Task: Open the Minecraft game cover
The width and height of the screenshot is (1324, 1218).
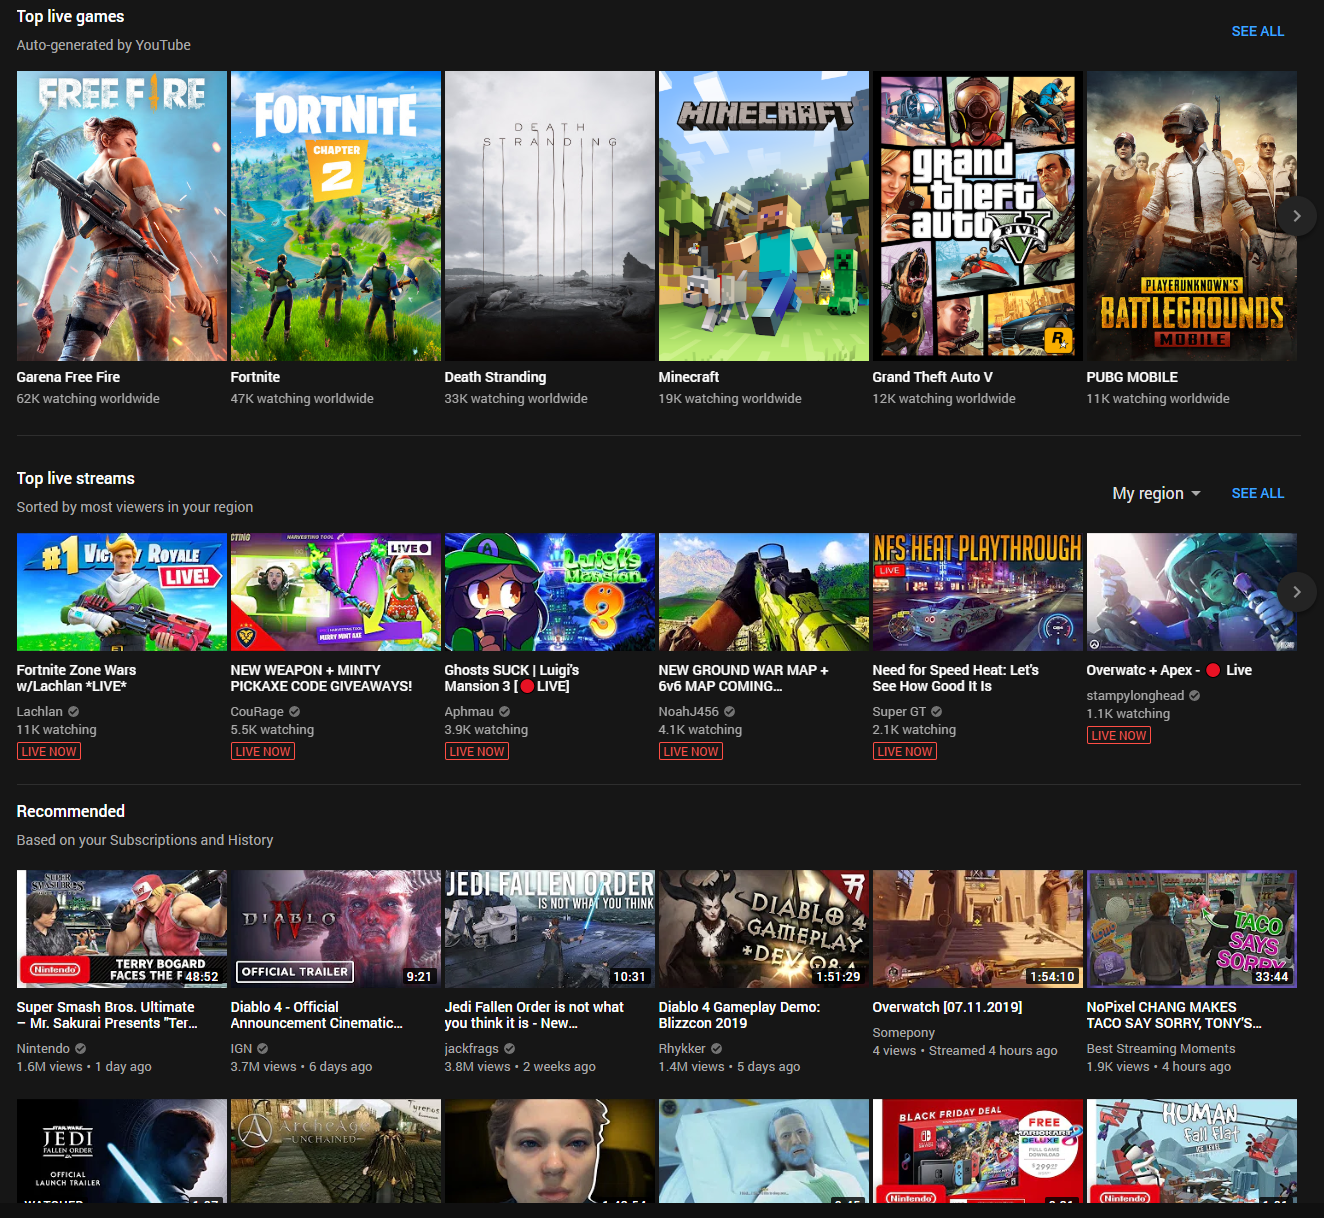Action: pos(764,216)
